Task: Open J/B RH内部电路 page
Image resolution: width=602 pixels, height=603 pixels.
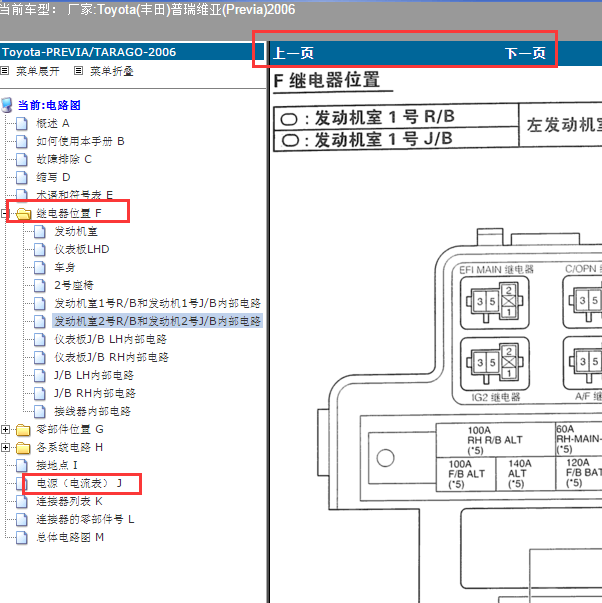Action: [x=95, y=393]
